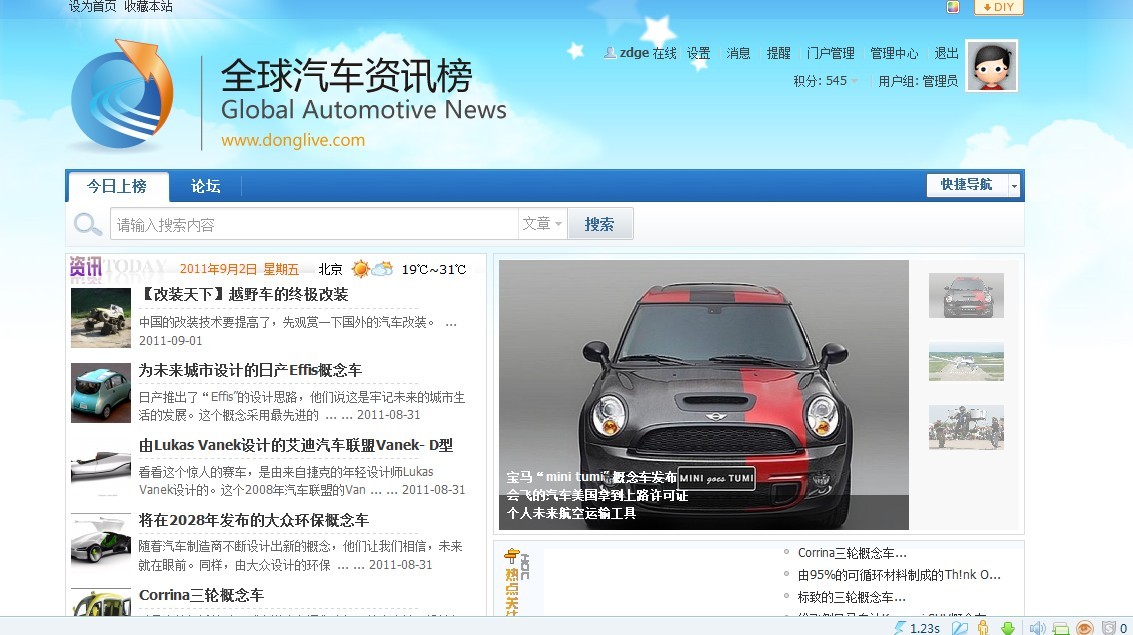Open the user avatar picture

click(992, 66)
